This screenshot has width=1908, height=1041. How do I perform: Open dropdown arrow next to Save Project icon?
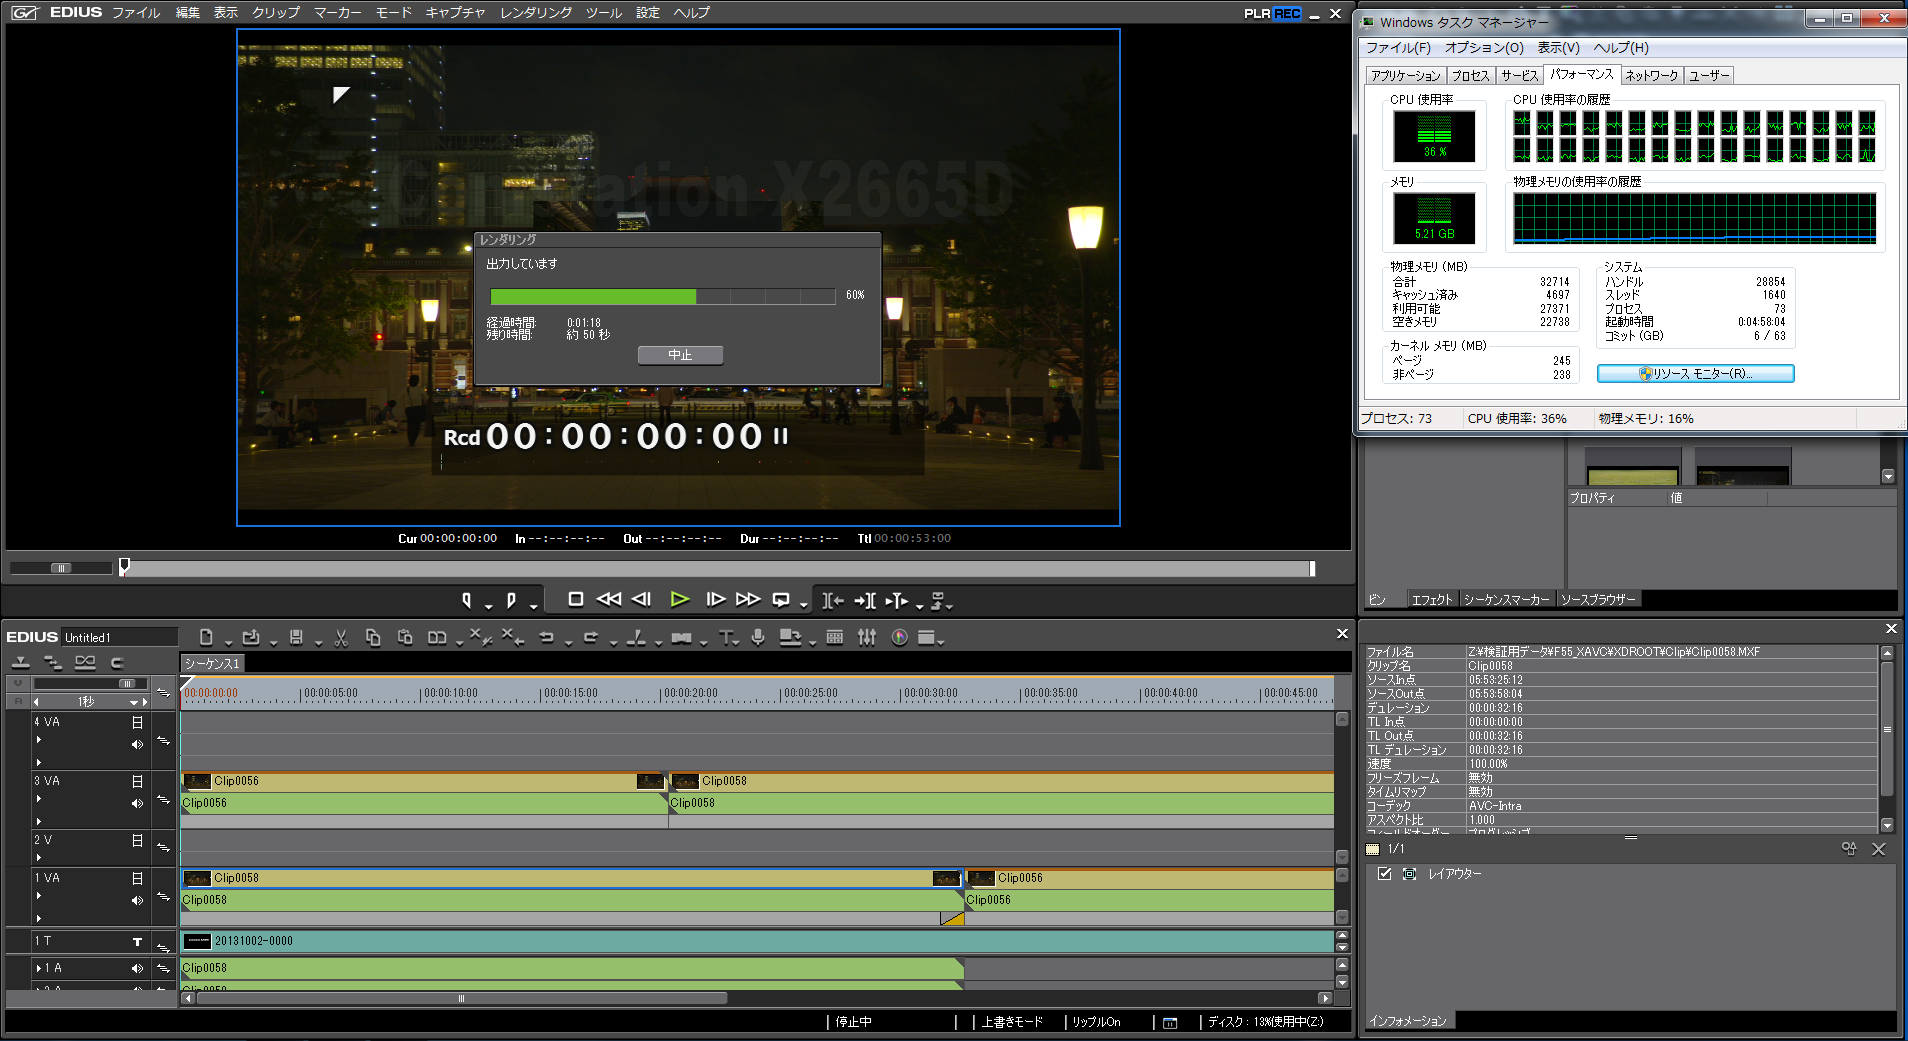[318, 643]
